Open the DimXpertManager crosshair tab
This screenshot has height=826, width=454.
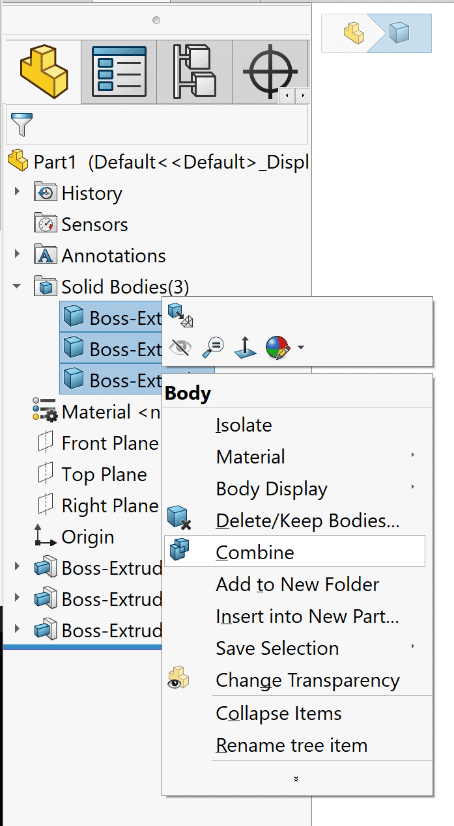[x=270, y=72]
